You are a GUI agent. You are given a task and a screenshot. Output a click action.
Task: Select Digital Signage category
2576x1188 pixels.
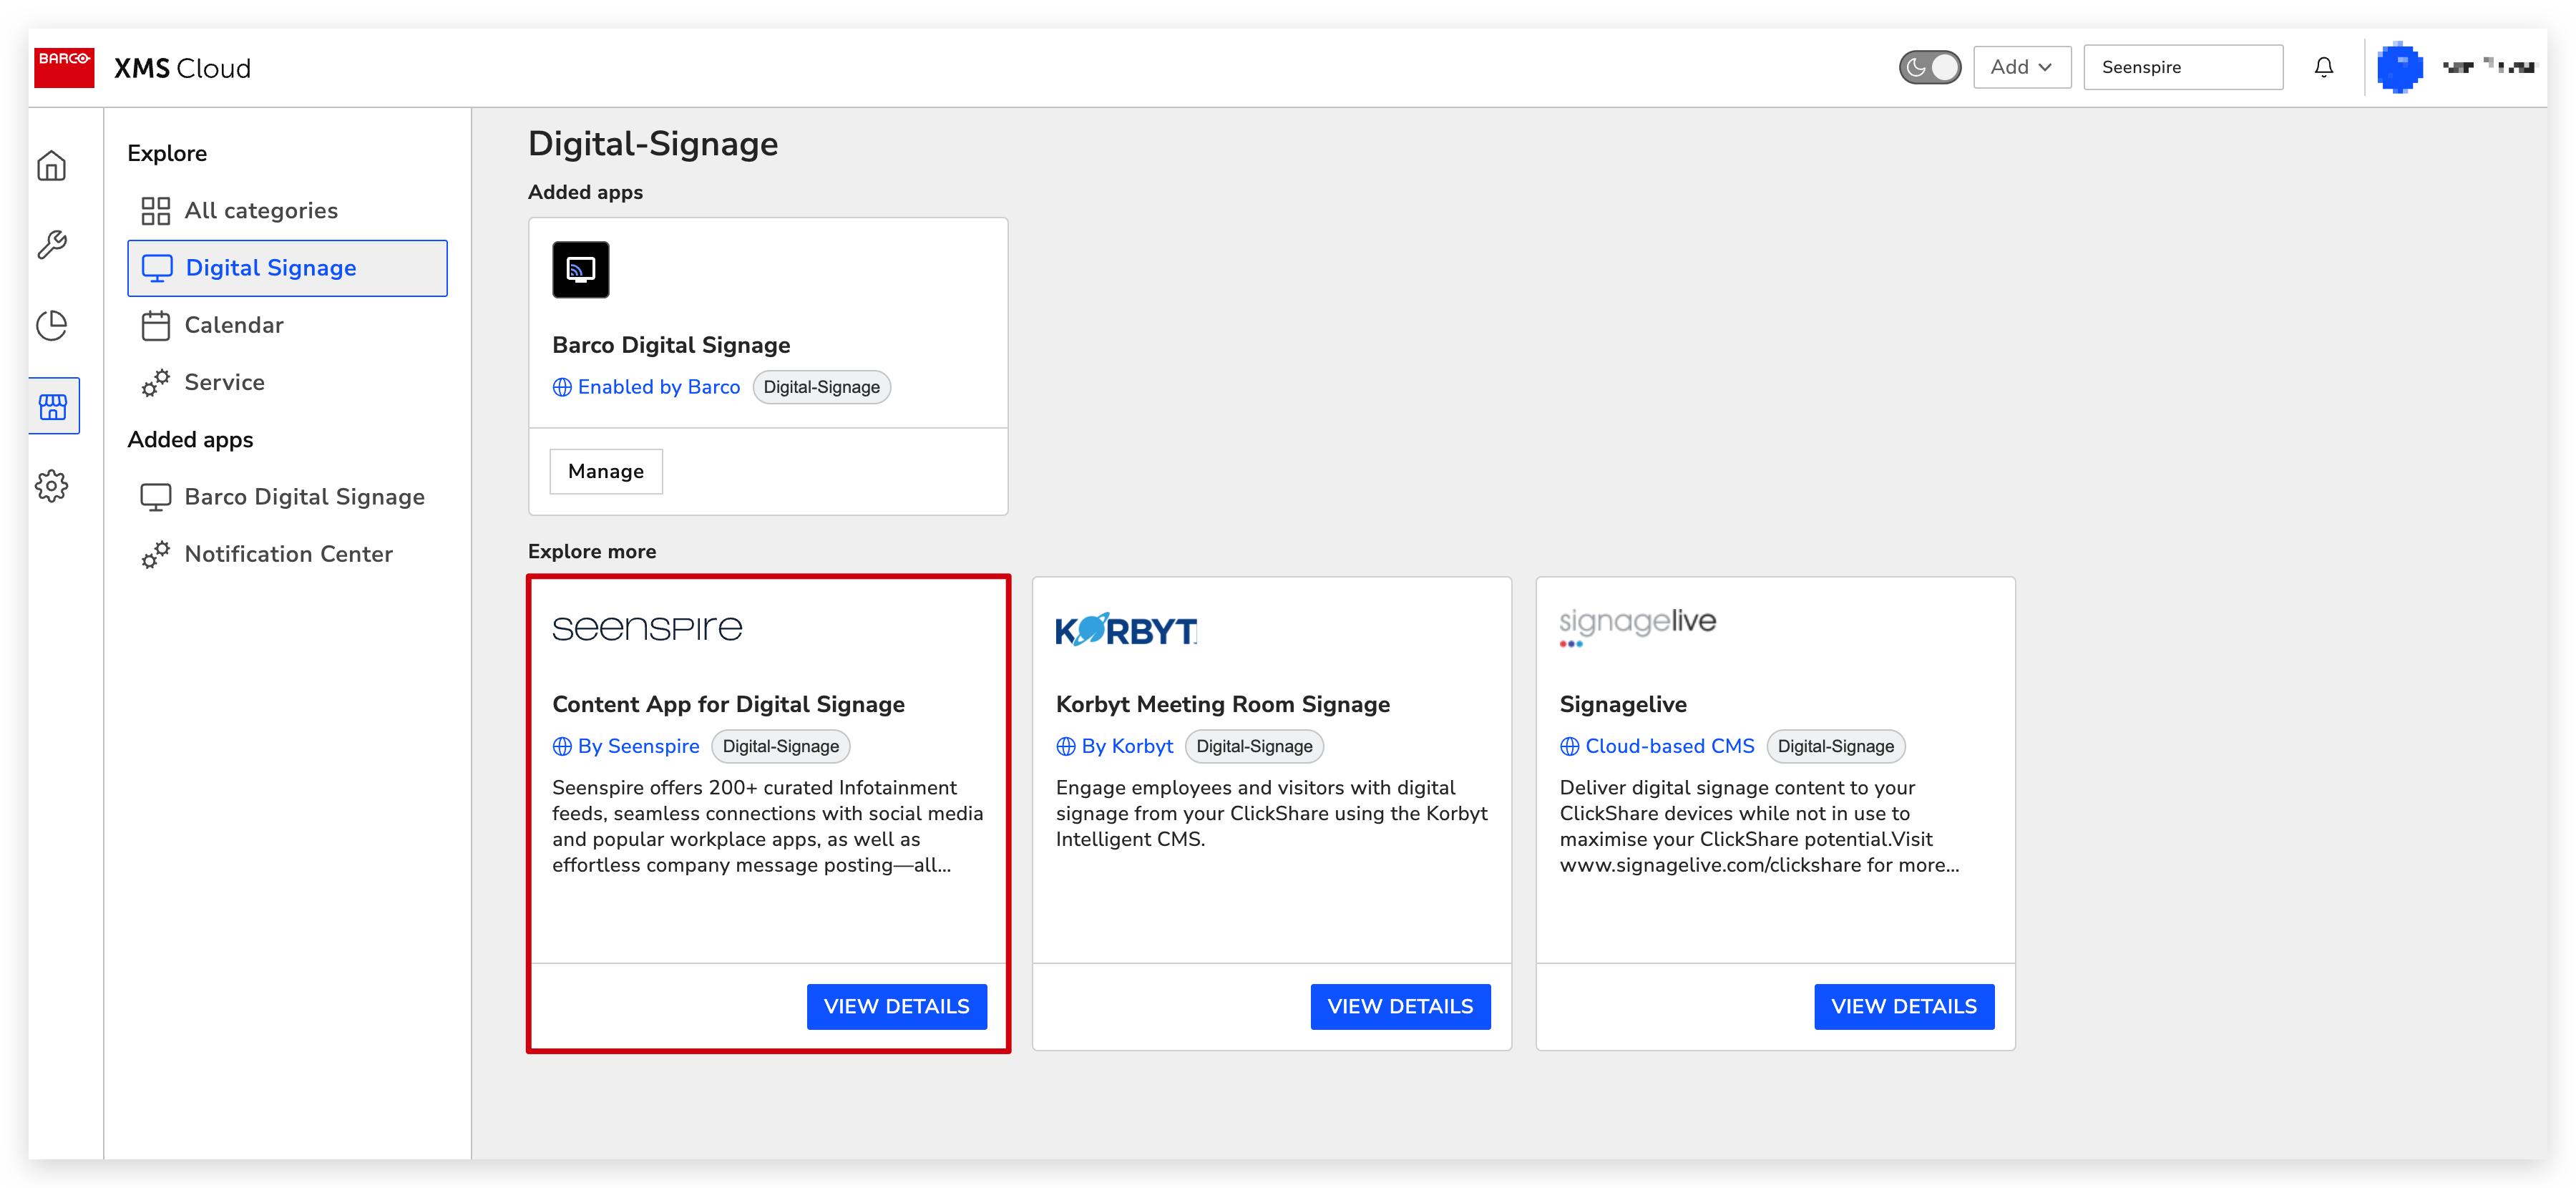pos(287,268)
